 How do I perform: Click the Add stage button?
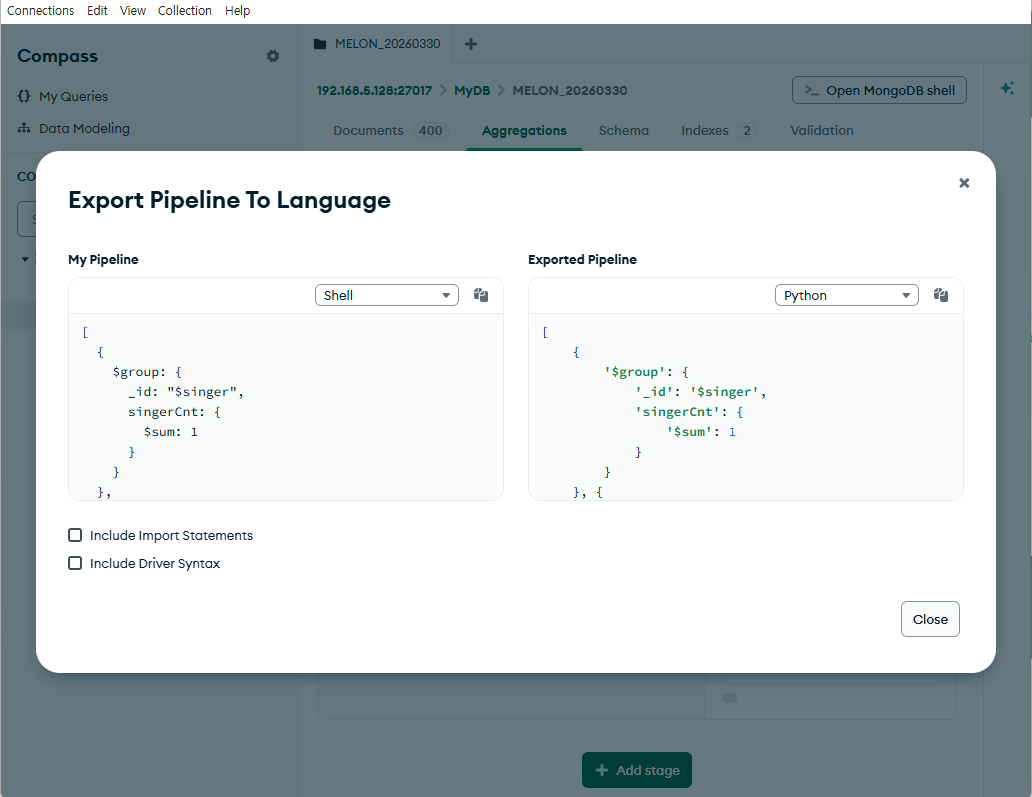point(636,769)
